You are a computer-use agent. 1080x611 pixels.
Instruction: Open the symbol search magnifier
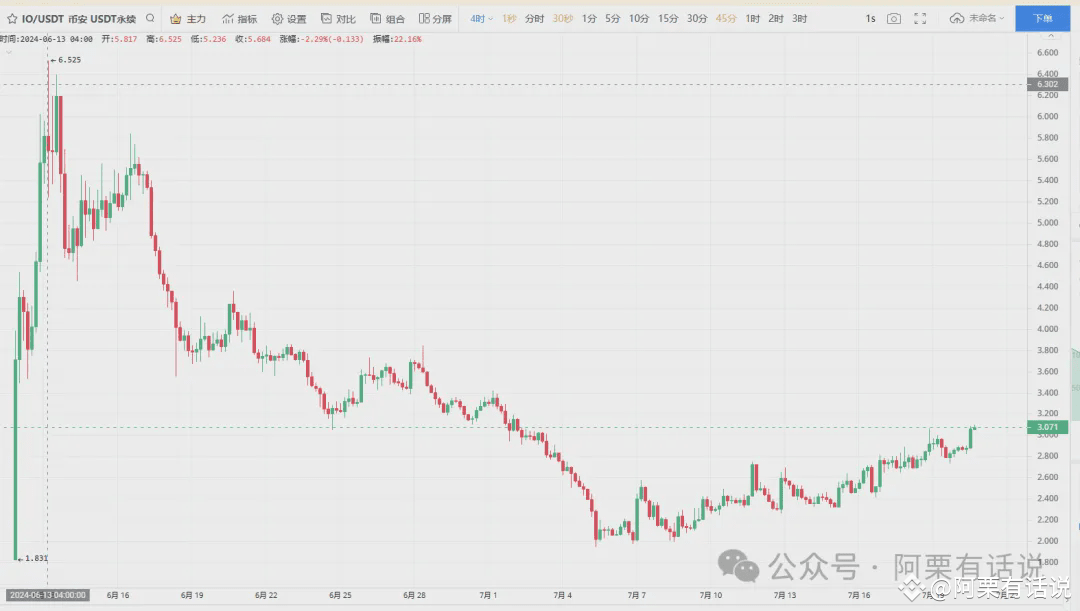(x=150, y=19)
